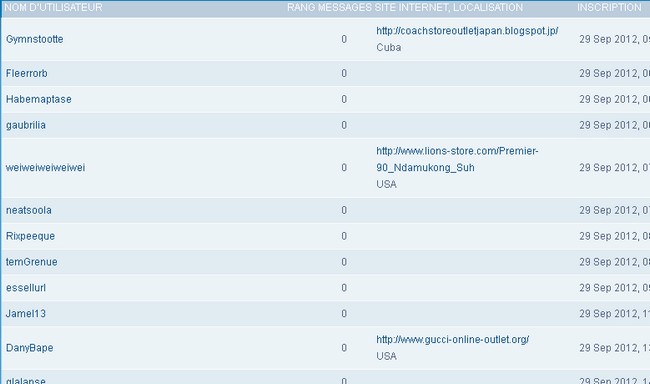Open DanyBape user profile
650x384 pixels.
point(29,348)
